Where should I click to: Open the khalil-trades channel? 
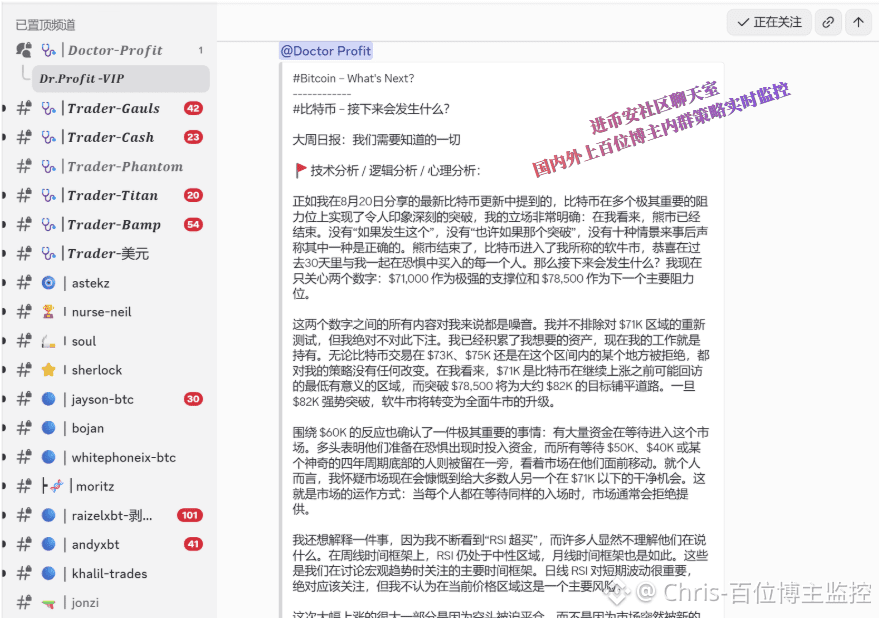(110, 573)
